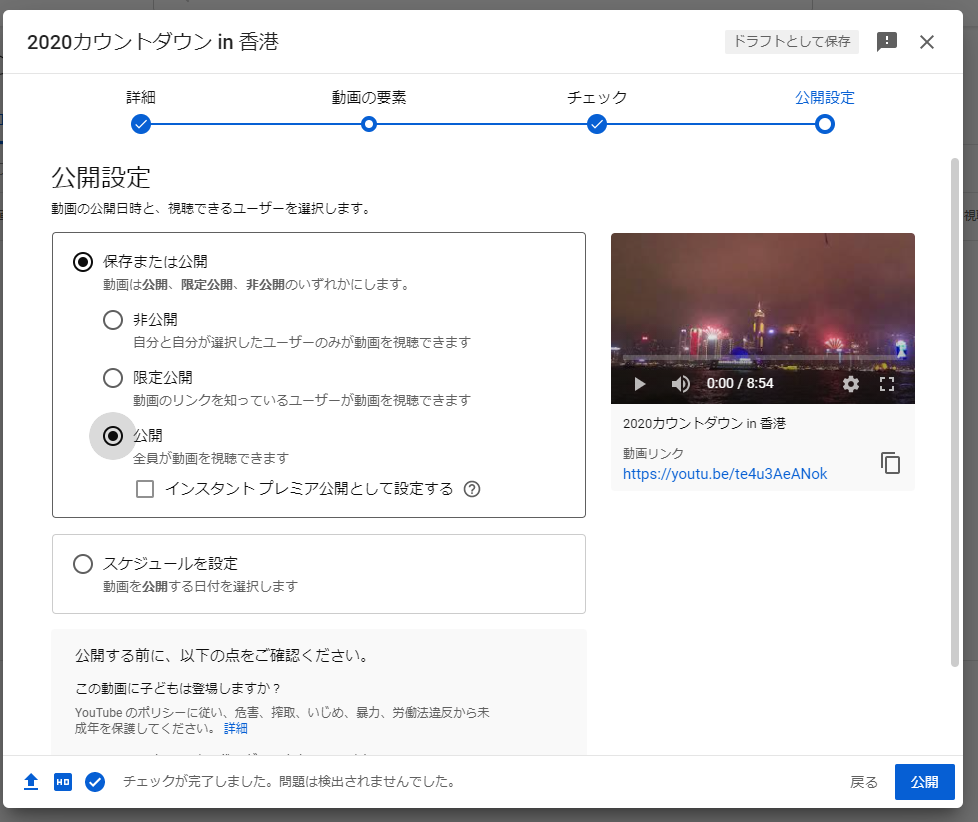978x822 pixels.
Task: Open the youtu.be video link
Action: (724, 474)
